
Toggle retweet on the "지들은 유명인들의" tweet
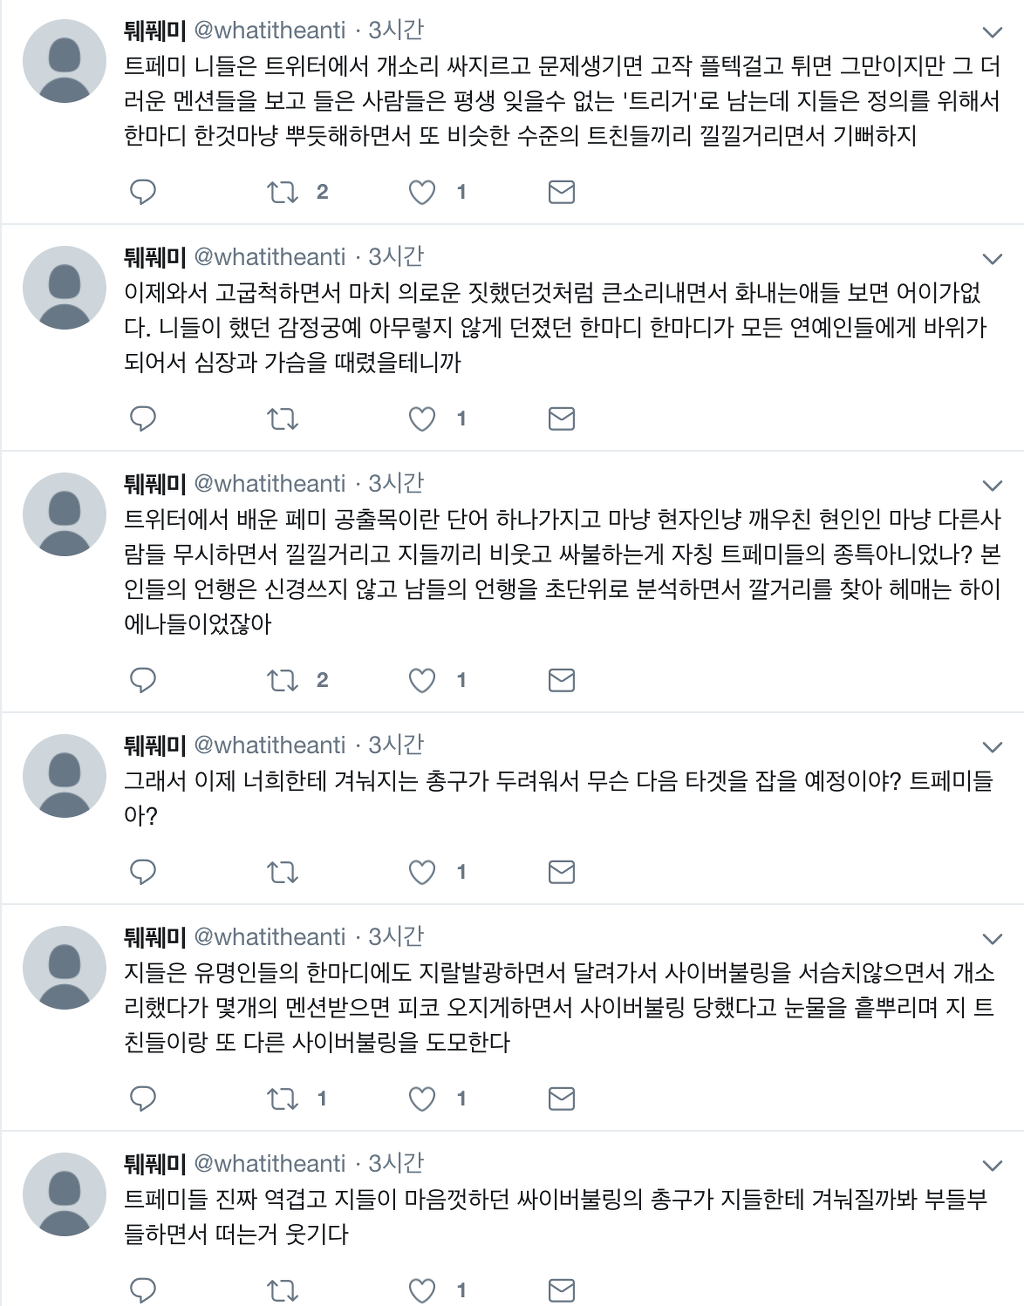tap(283, 1099)
